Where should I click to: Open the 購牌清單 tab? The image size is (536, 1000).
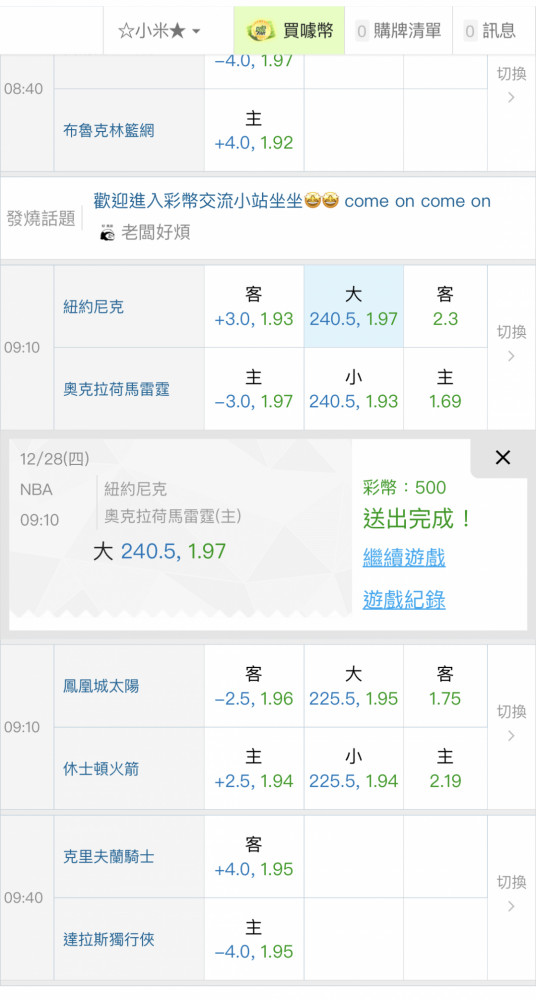click(x=399, y=31)
